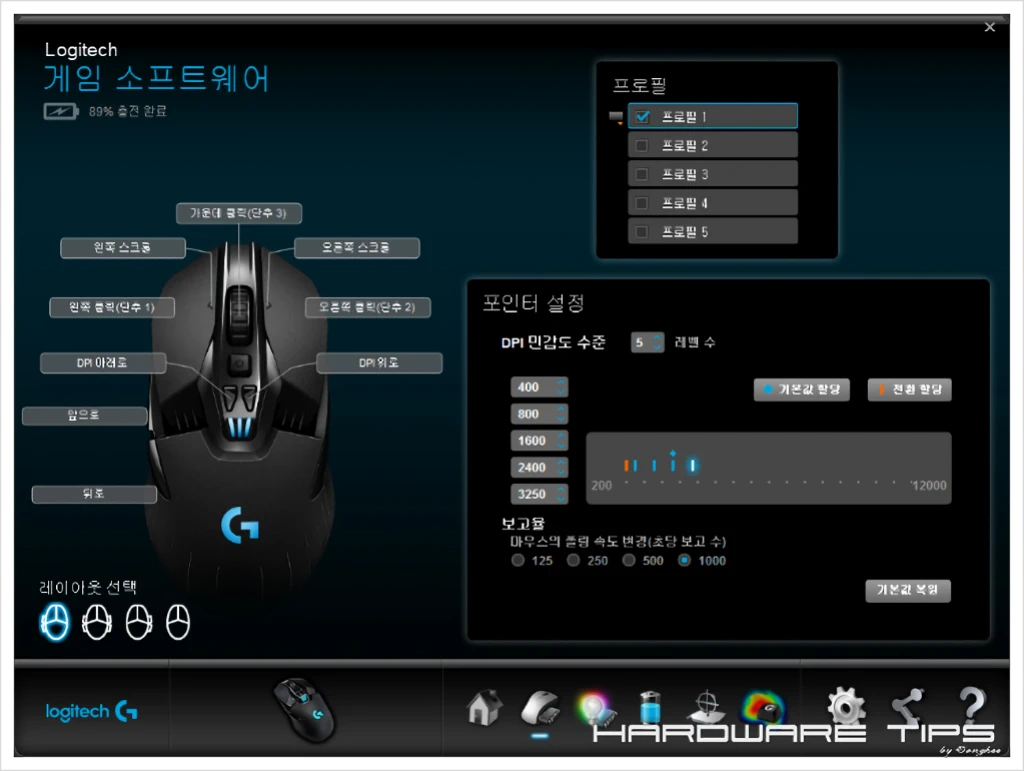The height and width of the screenshot is (771, 1024).
Task: Select the fourth mouse layout icon
Action: (178, 622)
